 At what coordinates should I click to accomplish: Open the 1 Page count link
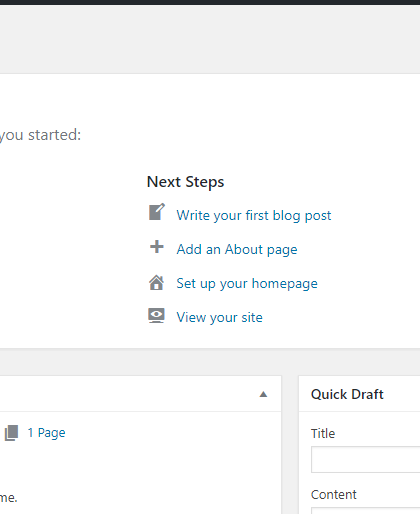pos(46,433)
